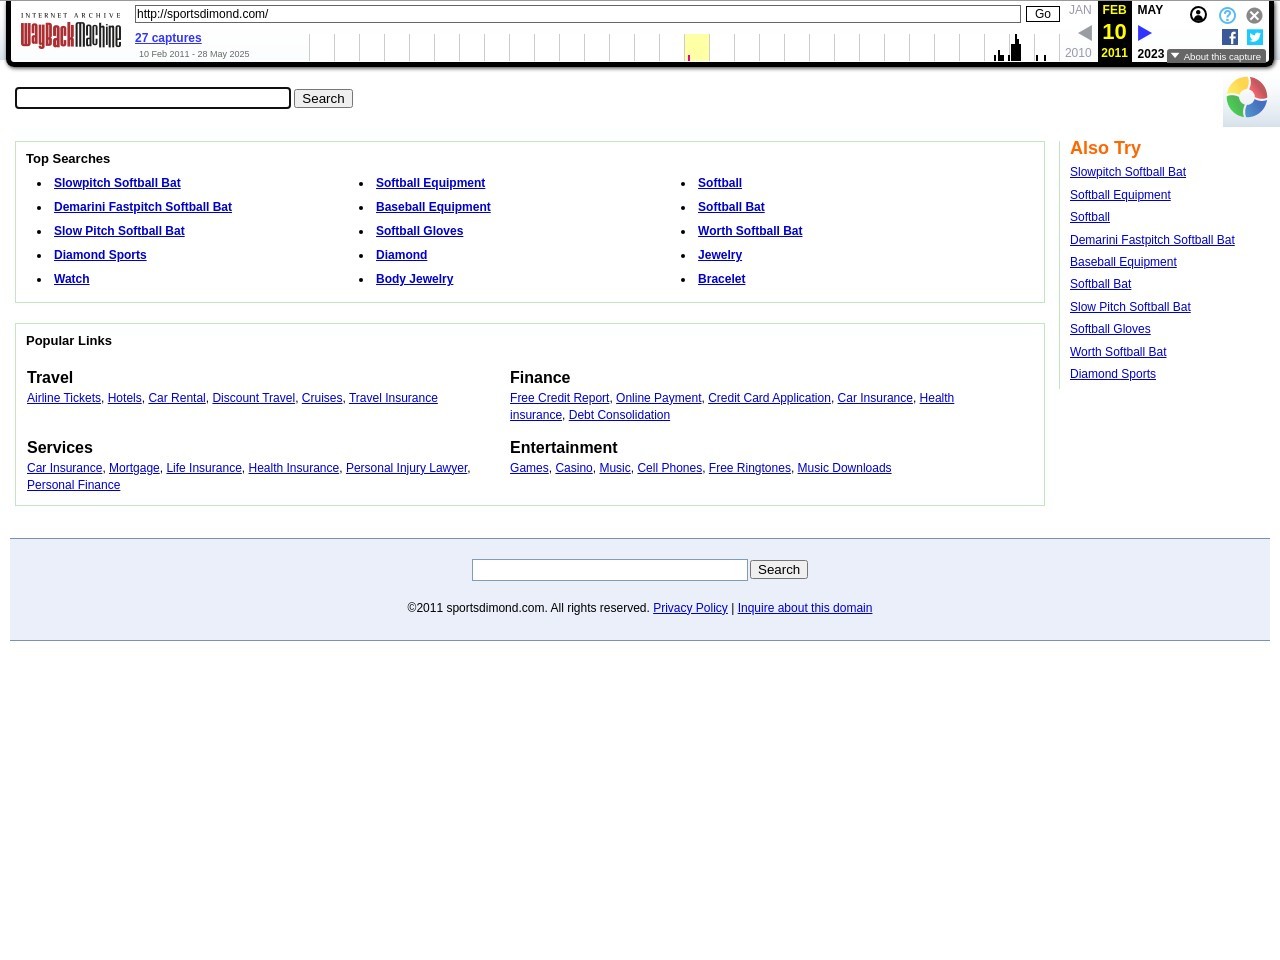Open the Car Rental link
1280x960 pixels.
177,398
